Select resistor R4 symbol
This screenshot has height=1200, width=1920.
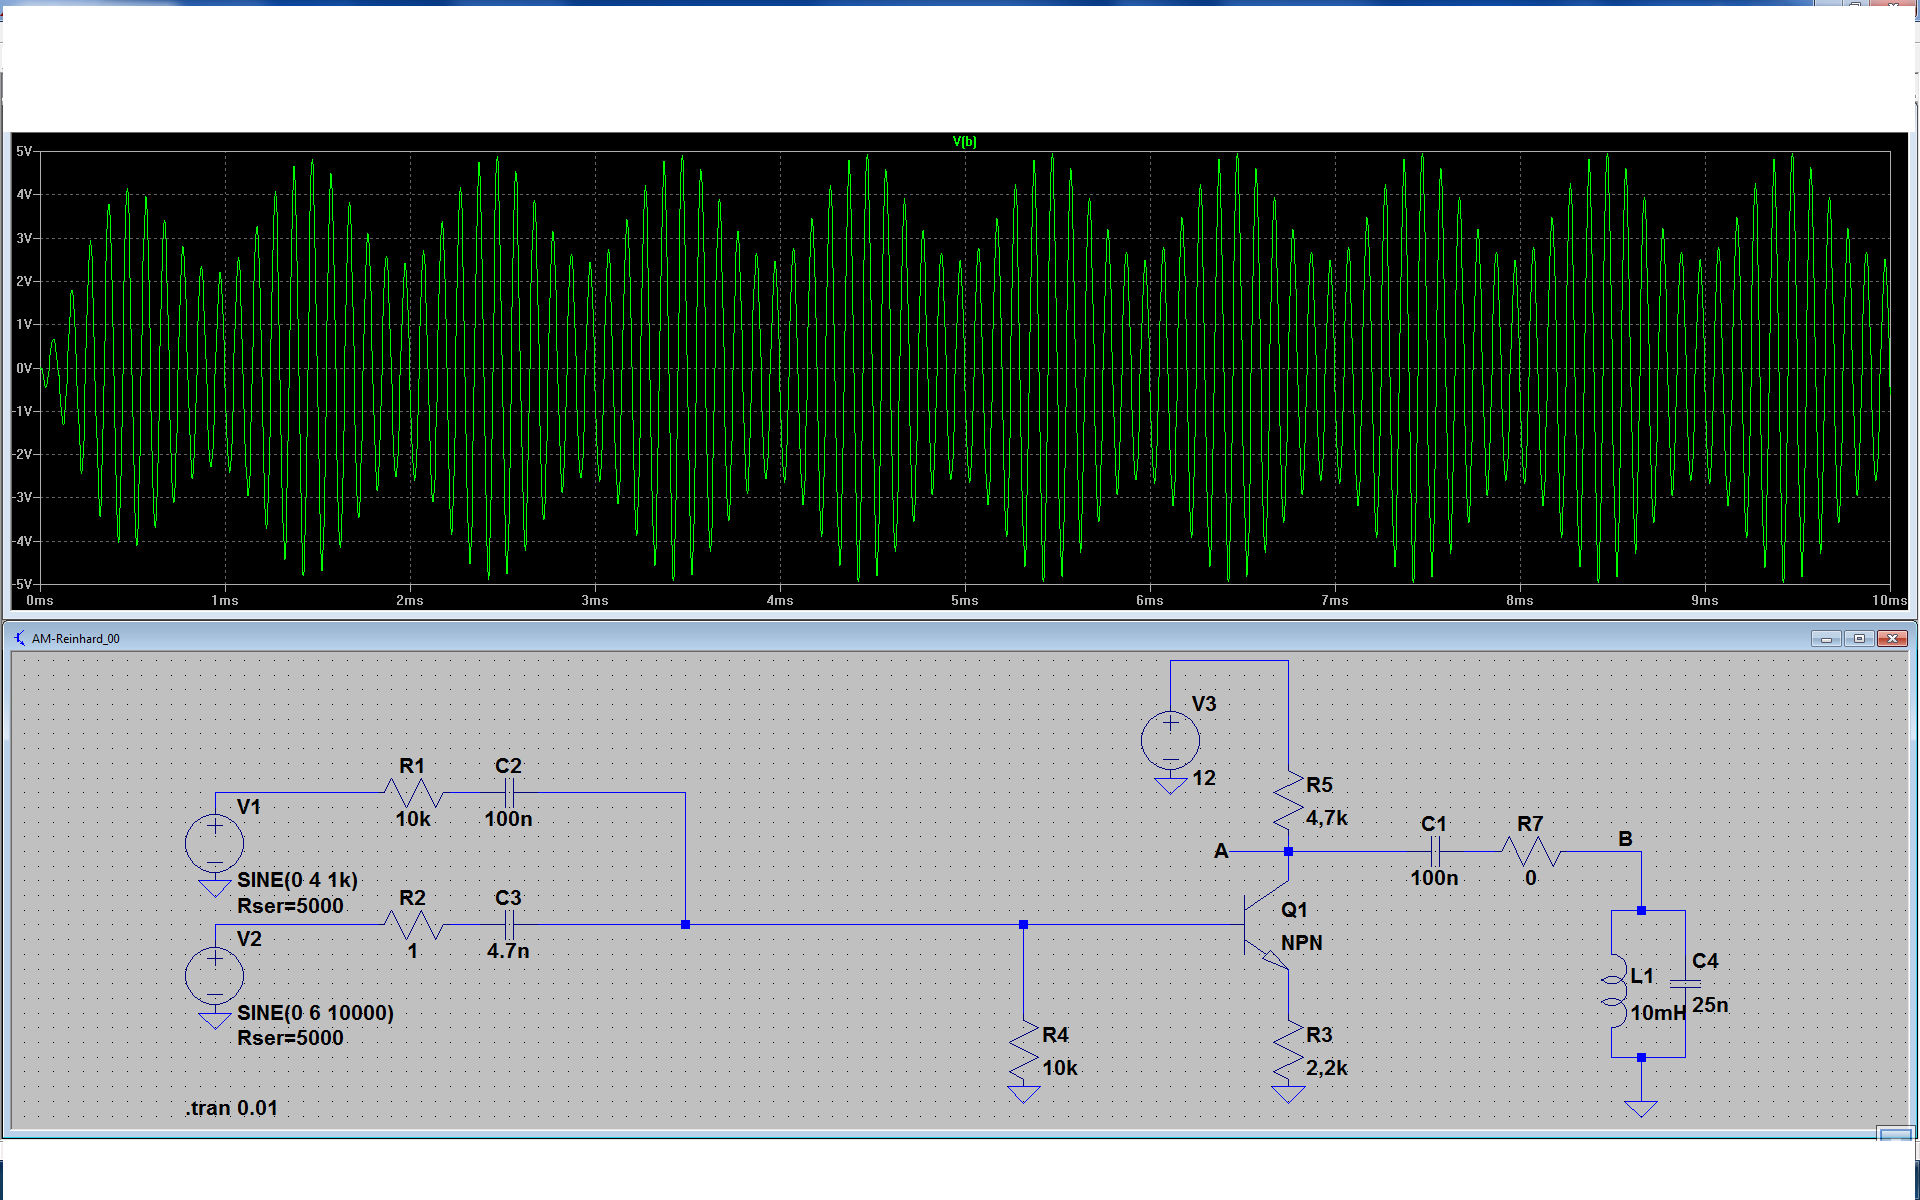tap(1023, 1050)
